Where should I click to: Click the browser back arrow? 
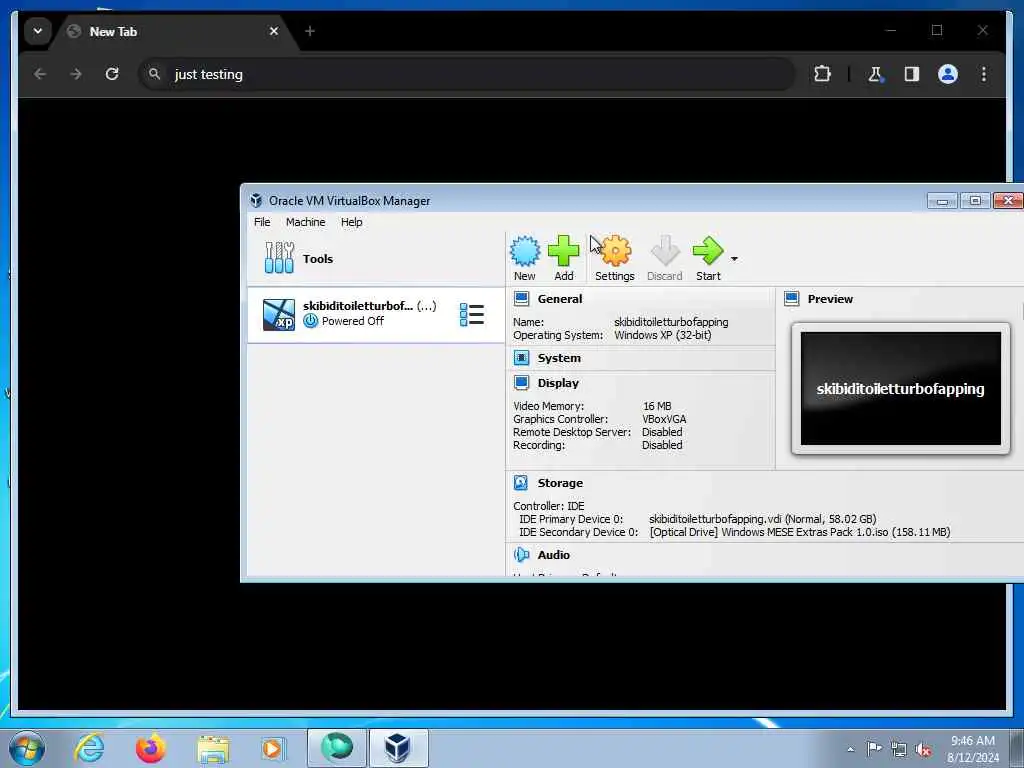[x=40, y=74]
